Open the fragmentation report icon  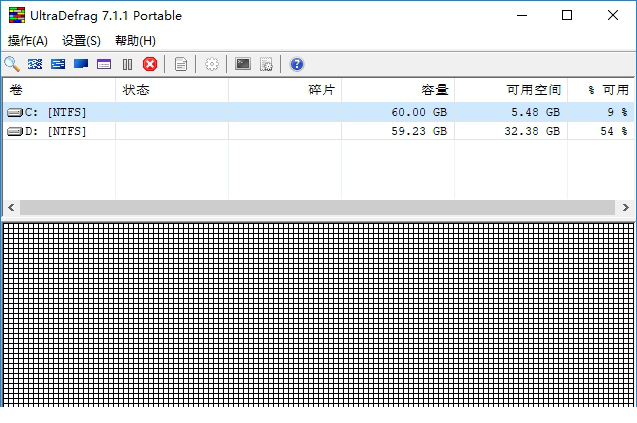click(181, 64)
